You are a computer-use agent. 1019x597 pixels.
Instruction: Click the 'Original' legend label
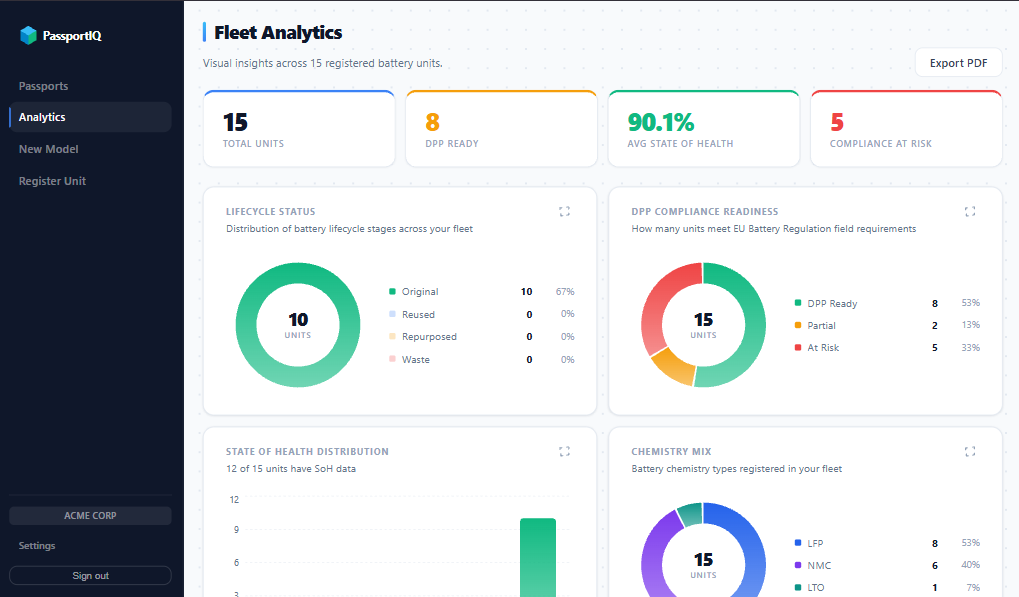click(420, 292)
